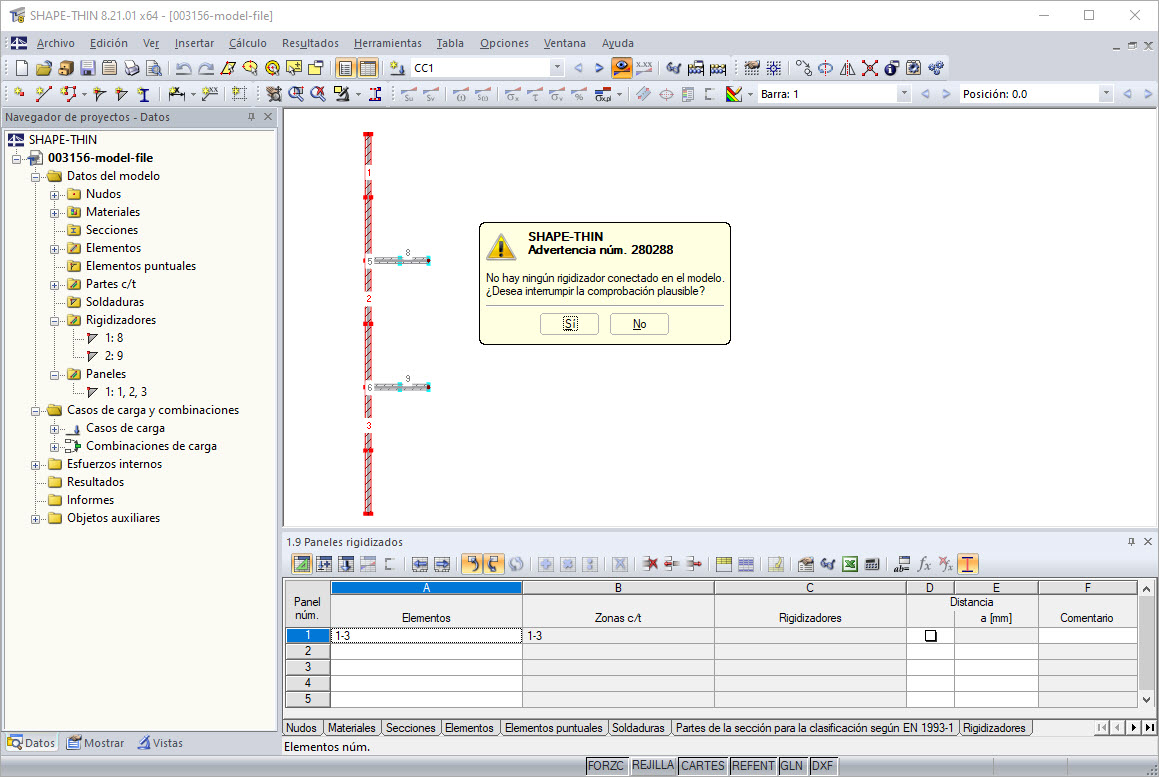Screen dimensions: 1159x777
Task: Toggle REFENT in the status bar
Action: coord(752,766)
